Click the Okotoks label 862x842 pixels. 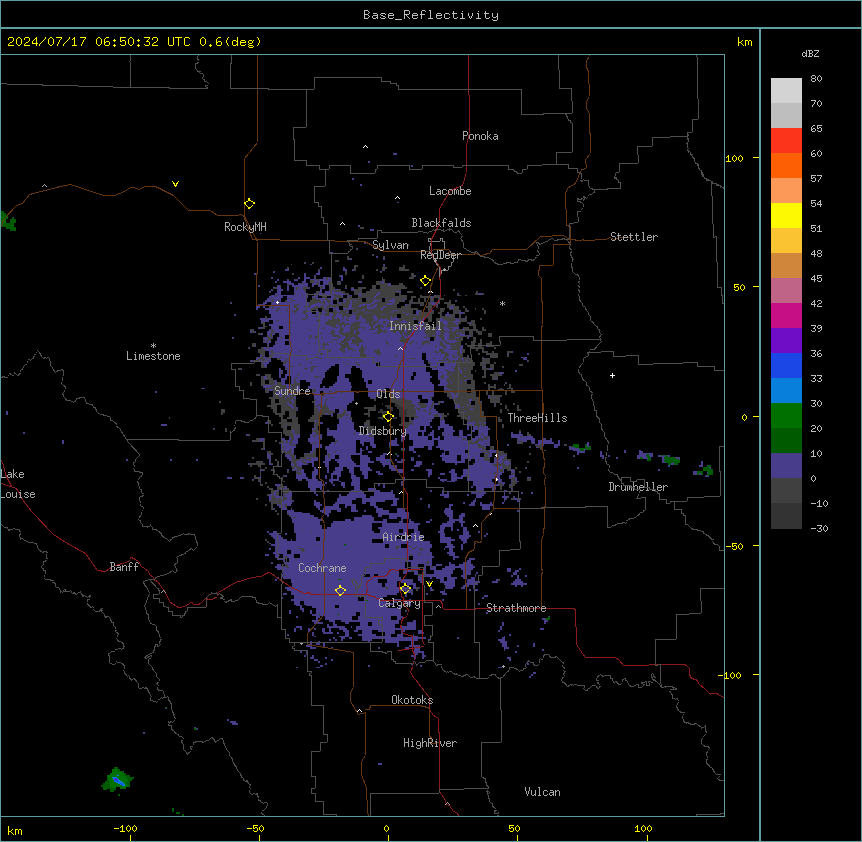[x=412, y=700]
